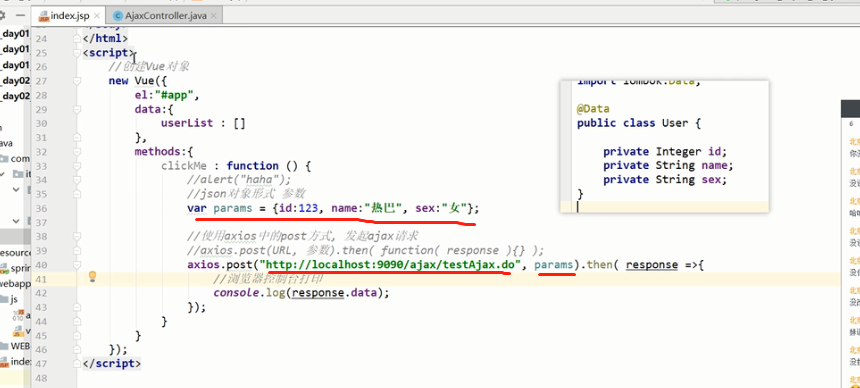This screenshot has height=388, width=860.
Task: Click 'params' argument on line 40
Action: pyautogui.click(x=554, y=265)
